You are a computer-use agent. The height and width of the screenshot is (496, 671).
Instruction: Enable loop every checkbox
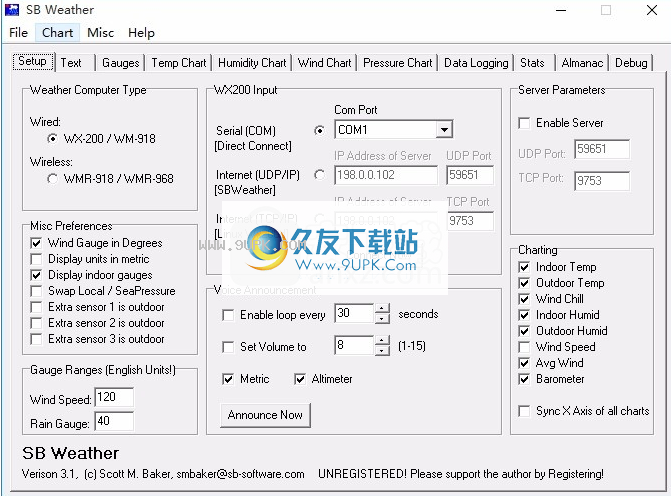click(x=228, y=315)
